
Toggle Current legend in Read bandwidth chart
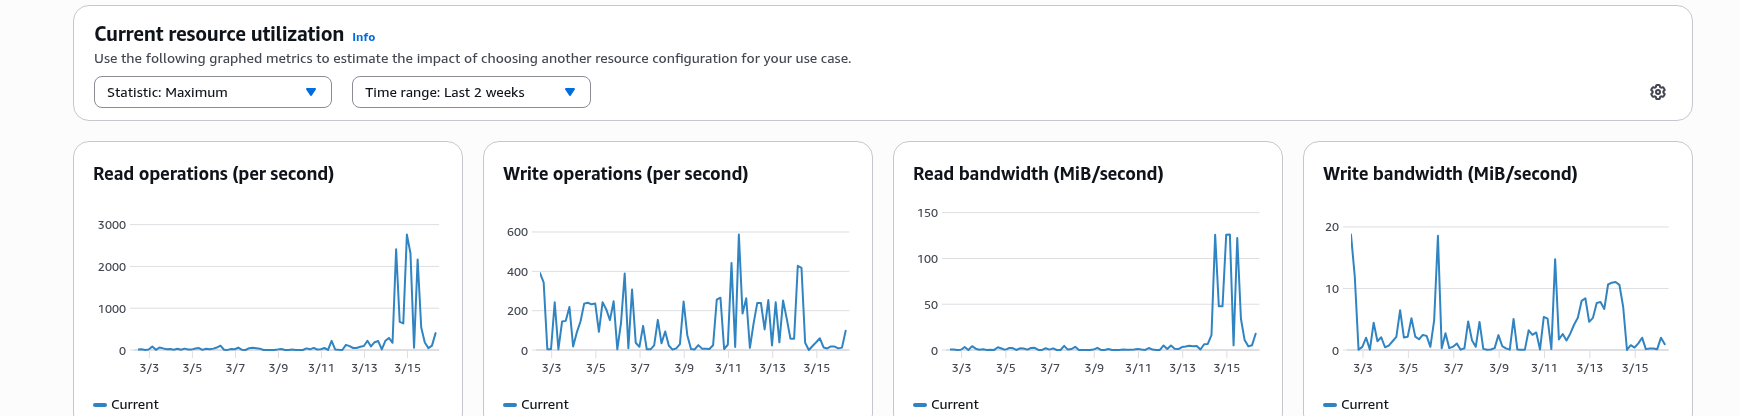[x=946, y=404]
